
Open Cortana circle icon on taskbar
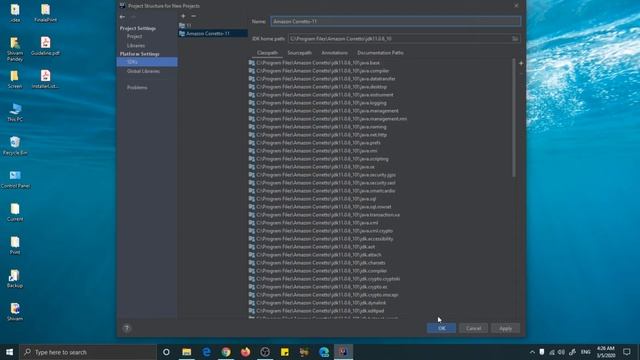click(166, 352)
